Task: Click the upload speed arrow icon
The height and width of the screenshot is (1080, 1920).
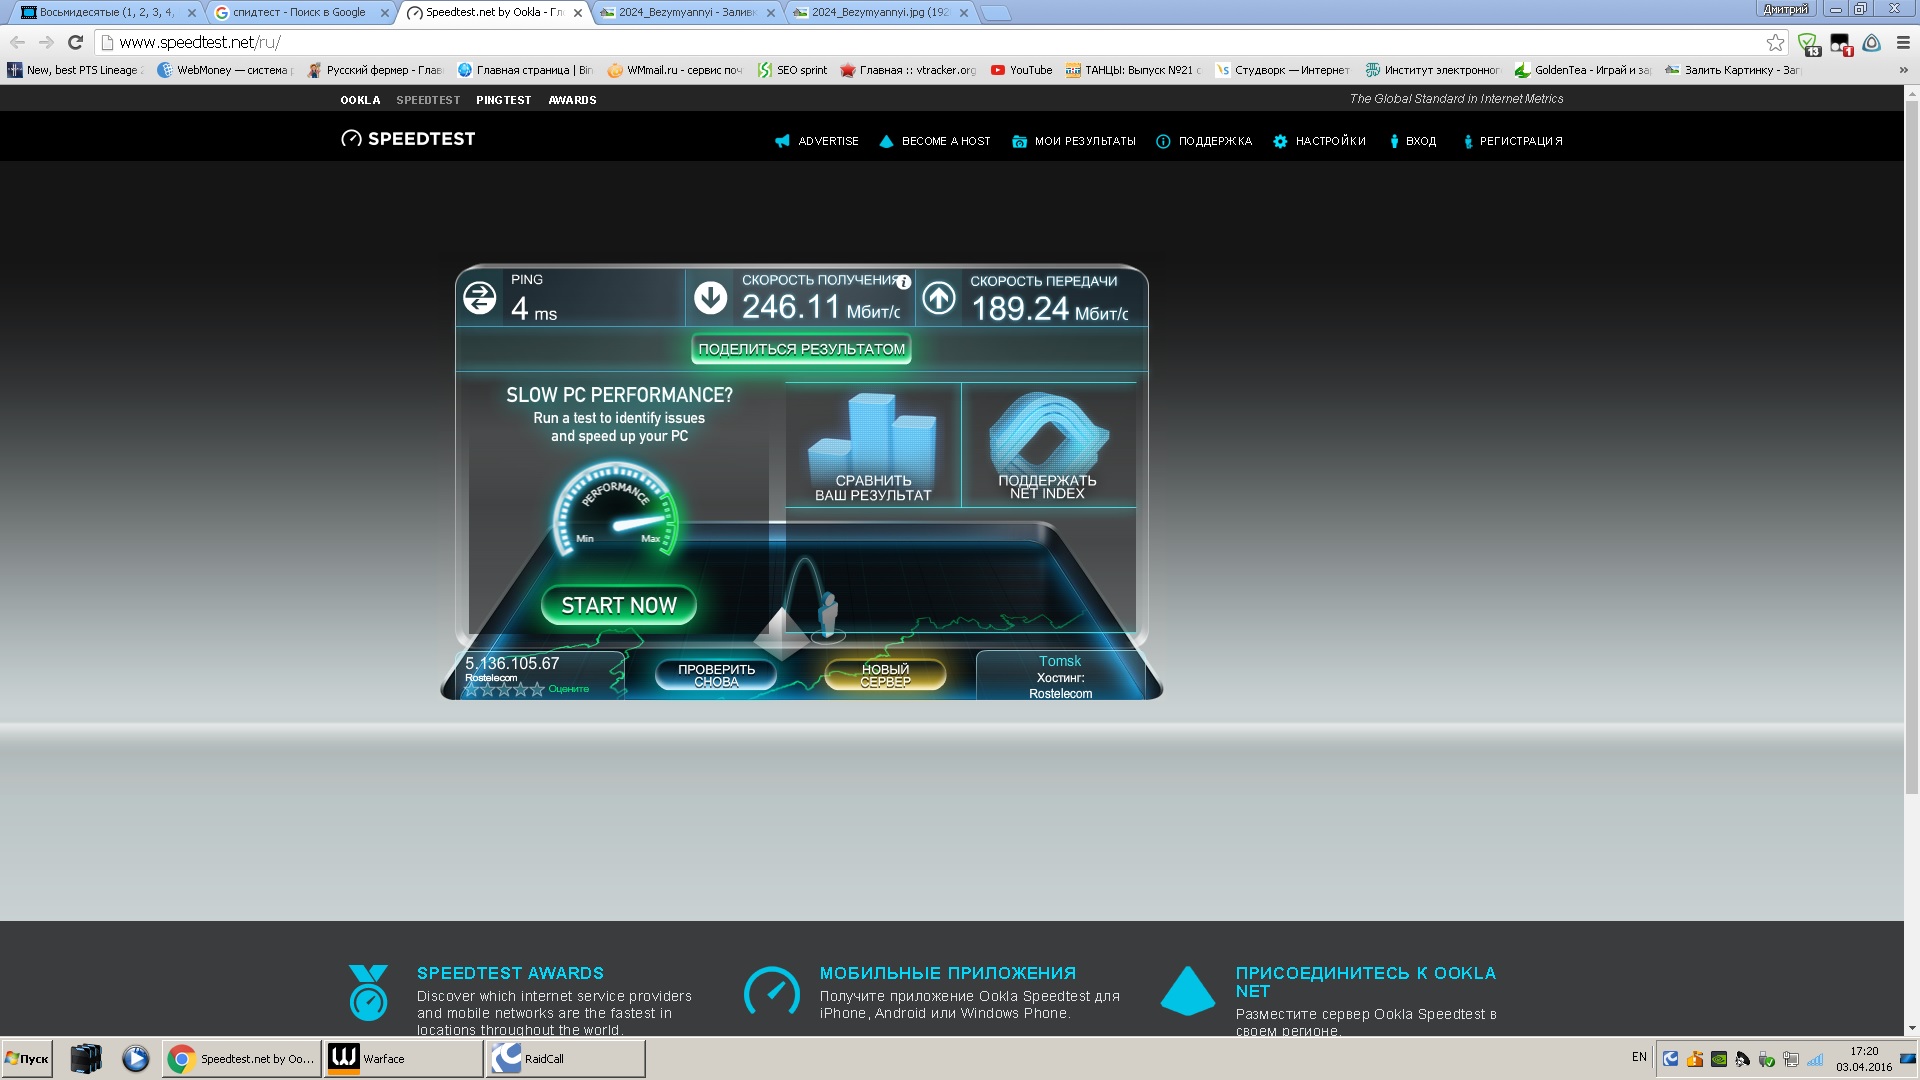Action: [x=938, y=297]
